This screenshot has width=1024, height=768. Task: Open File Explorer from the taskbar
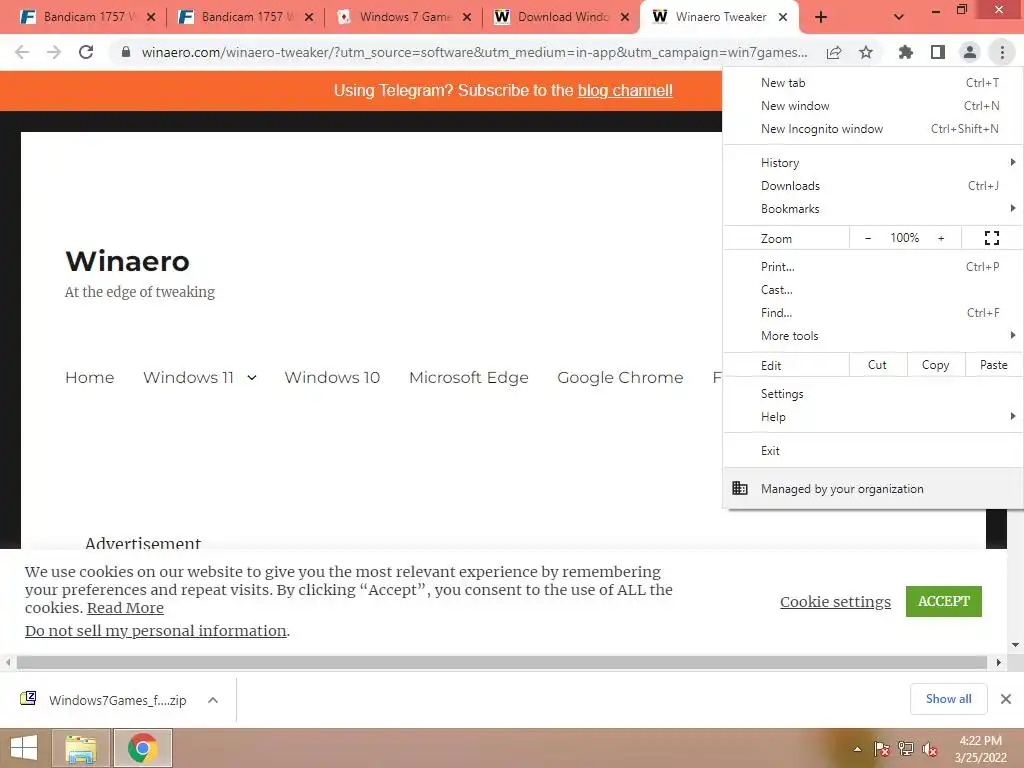tap(81, 748)
